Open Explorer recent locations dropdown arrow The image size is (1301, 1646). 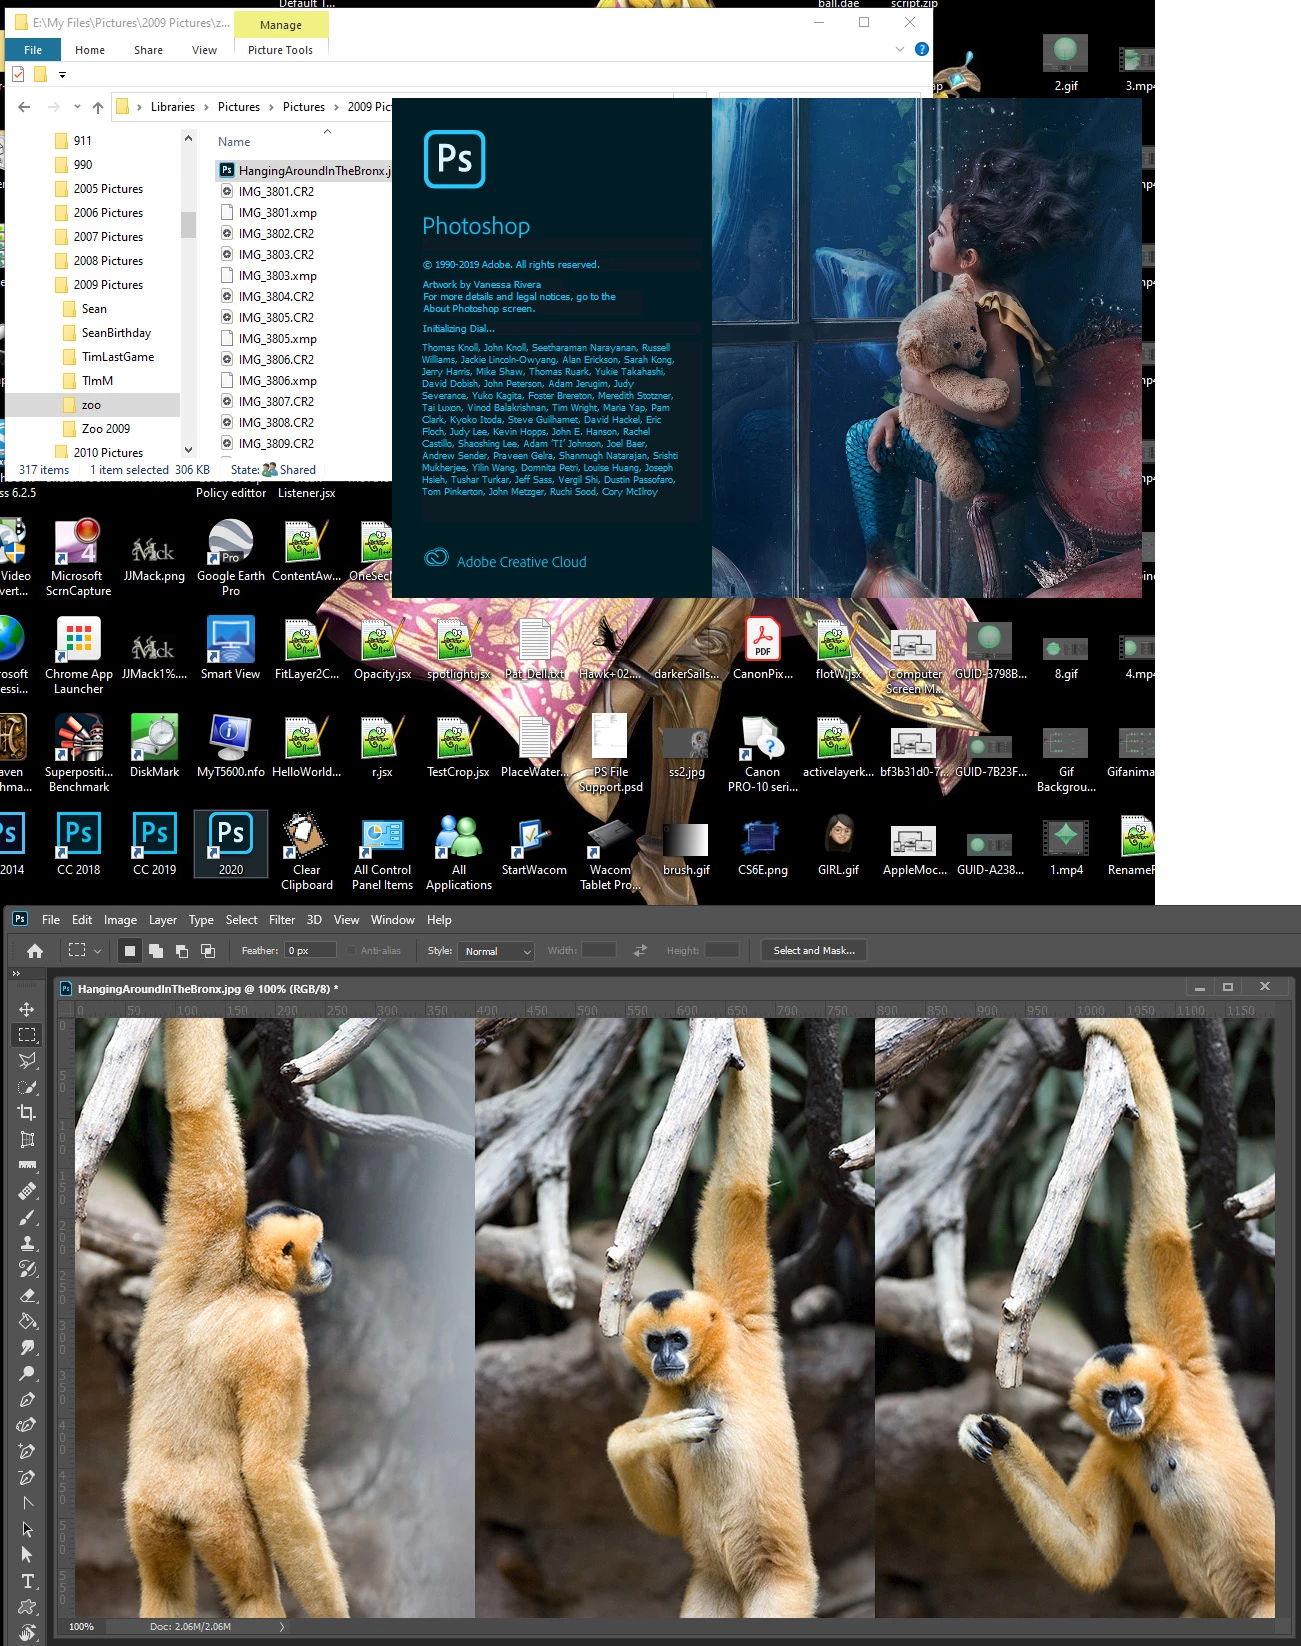pyautogui.click(x=77, y=107)
